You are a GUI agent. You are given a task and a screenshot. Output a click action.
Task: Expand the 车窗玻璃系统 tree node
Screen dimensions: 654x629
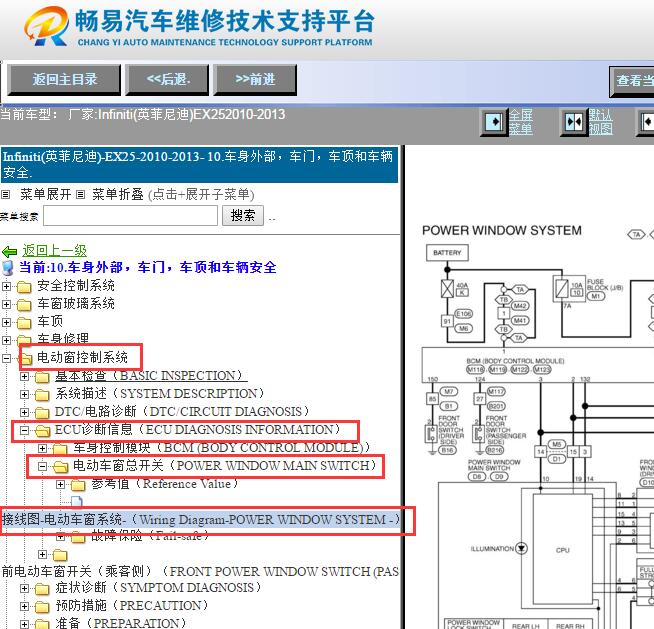[6, 304]
